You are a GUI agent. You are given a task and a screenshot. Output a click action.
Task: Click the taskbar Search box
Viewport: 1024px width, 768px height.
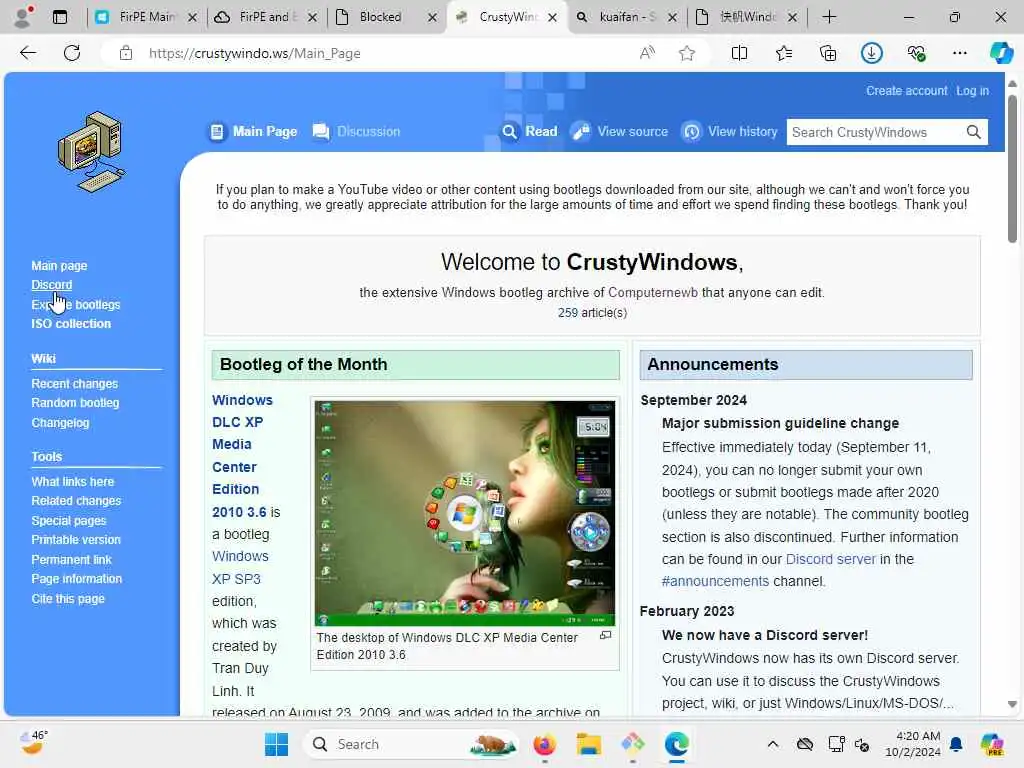411,744
